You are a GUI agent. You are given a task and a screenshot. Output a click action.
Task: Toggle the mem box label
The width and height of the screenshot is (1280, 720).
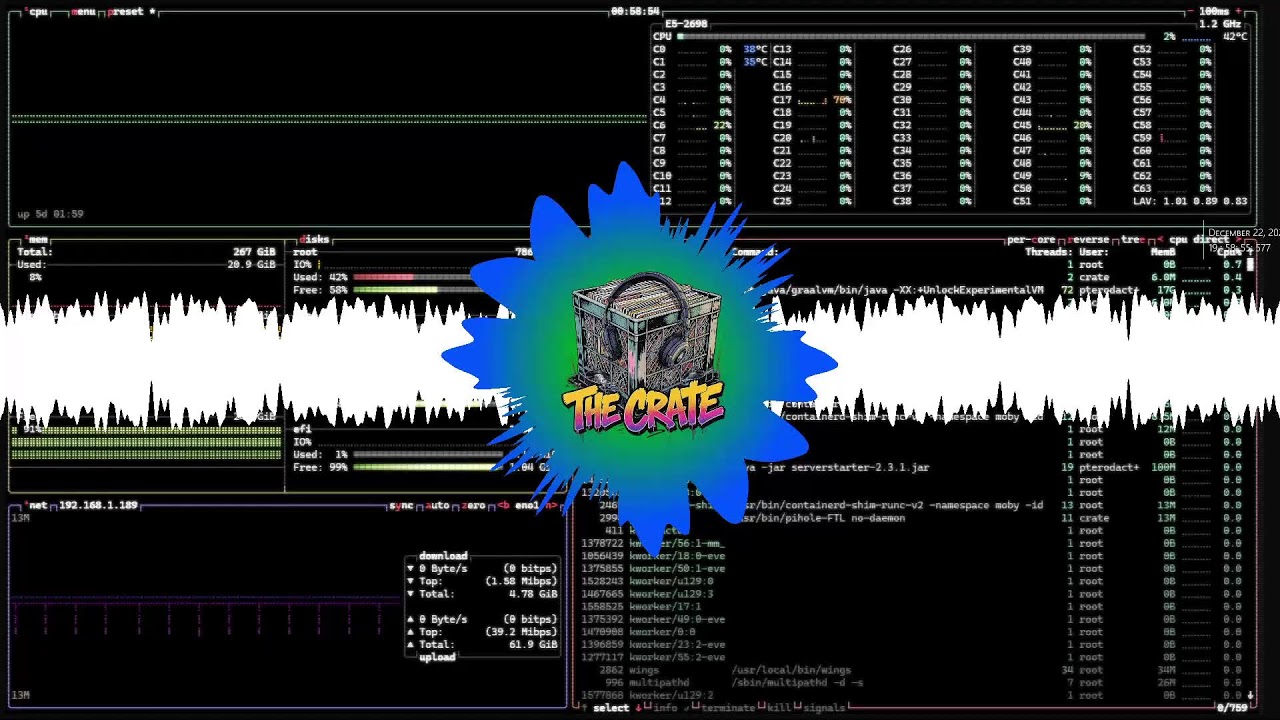(37, 240)
